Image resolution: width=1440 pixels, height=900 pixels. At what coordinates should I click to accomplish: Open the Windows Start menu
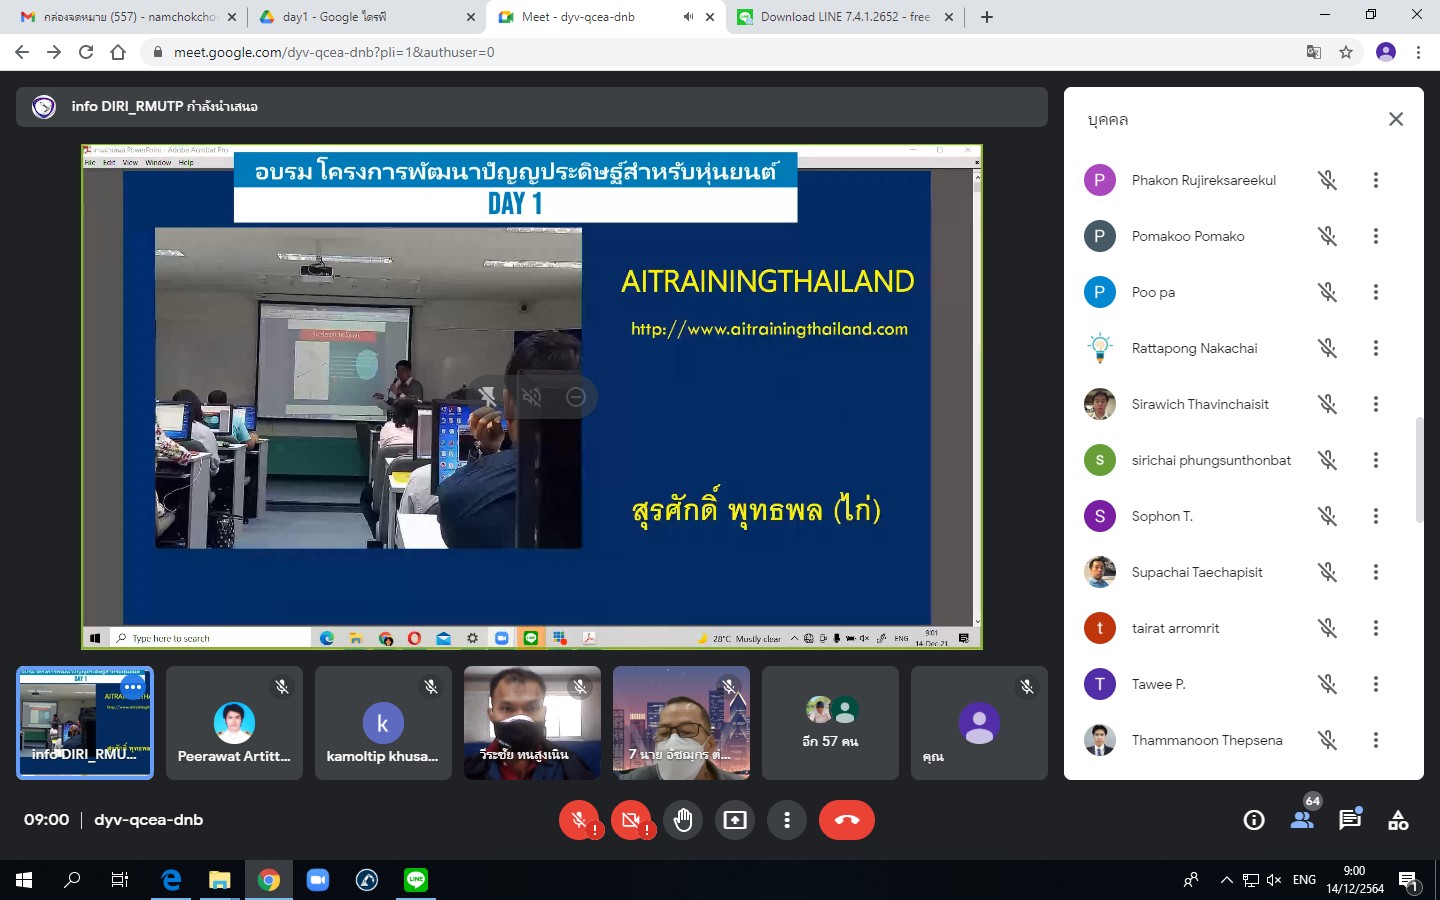click(x=24, y=880)
